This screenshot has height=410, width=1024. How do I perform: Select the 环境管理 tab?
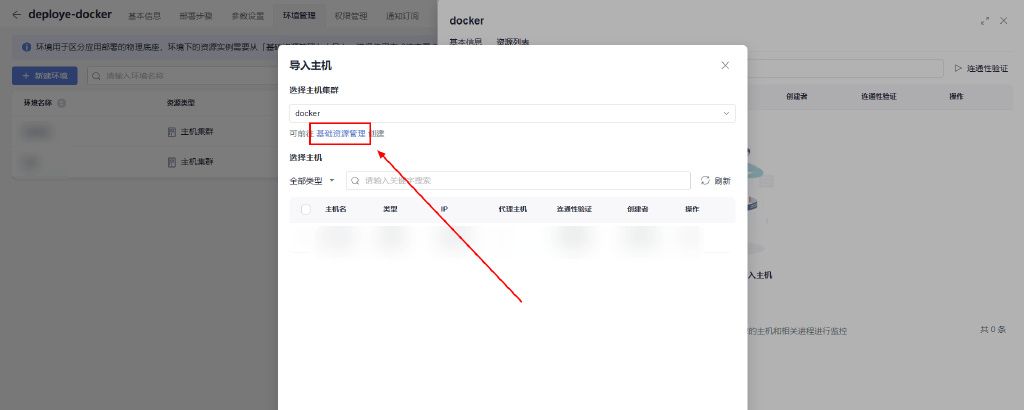[299, 16]
